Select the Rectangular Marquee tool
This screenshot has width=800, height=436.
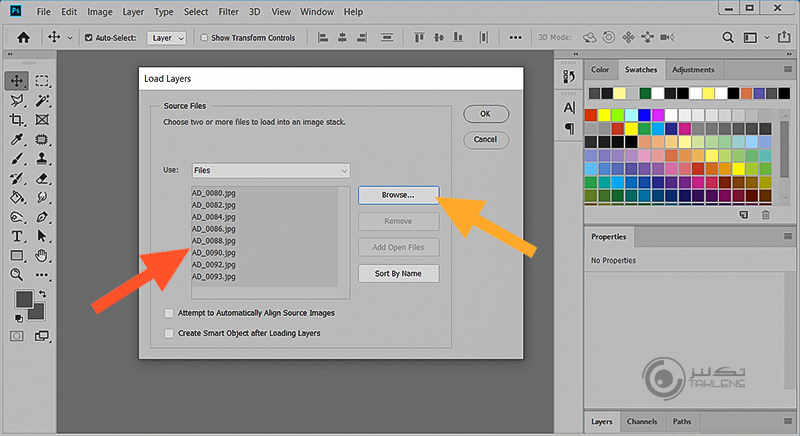pos(43,81)
